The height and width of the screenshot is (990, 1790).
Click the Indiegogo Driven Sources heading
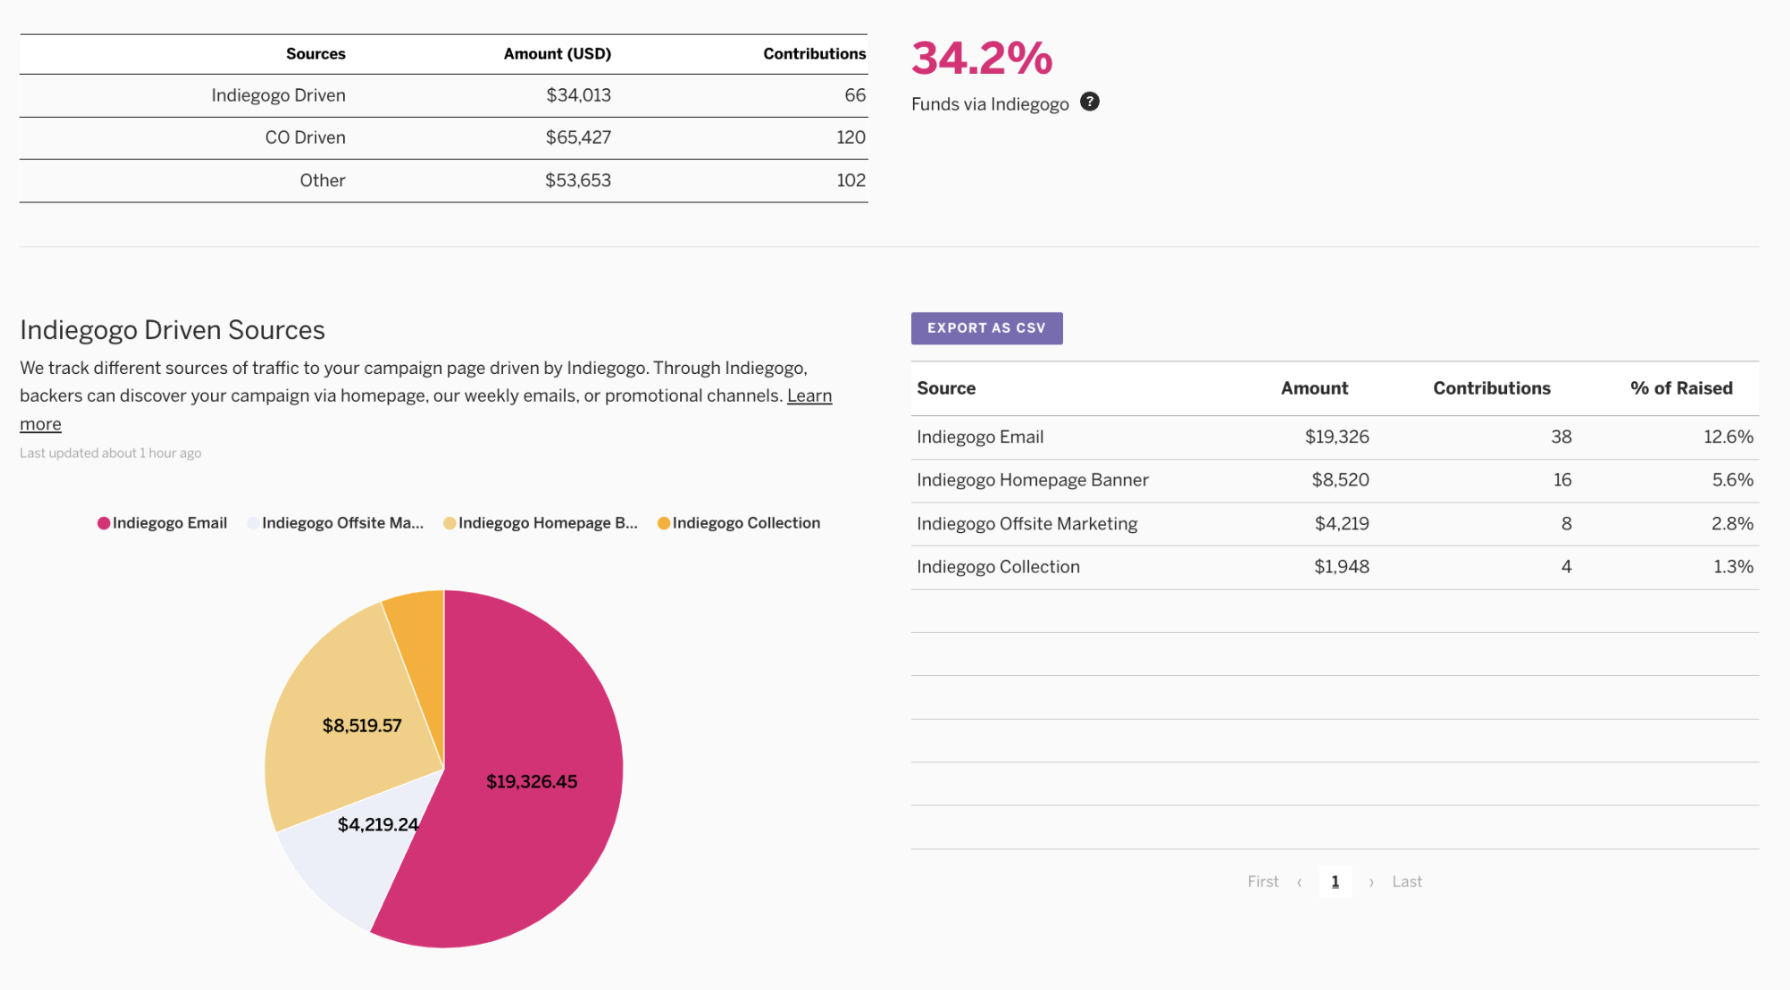172,330
